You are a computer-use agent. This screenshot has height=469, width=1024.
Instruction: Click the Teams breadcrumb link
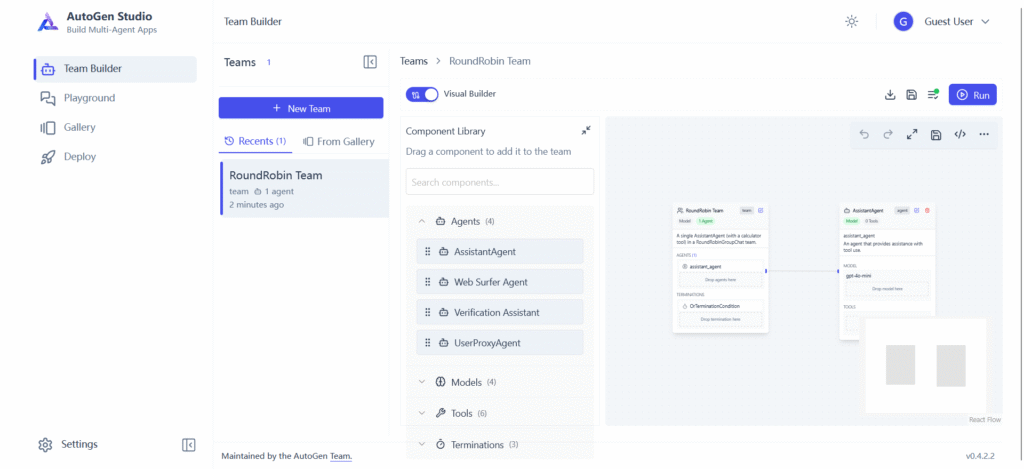coord(413,61)
